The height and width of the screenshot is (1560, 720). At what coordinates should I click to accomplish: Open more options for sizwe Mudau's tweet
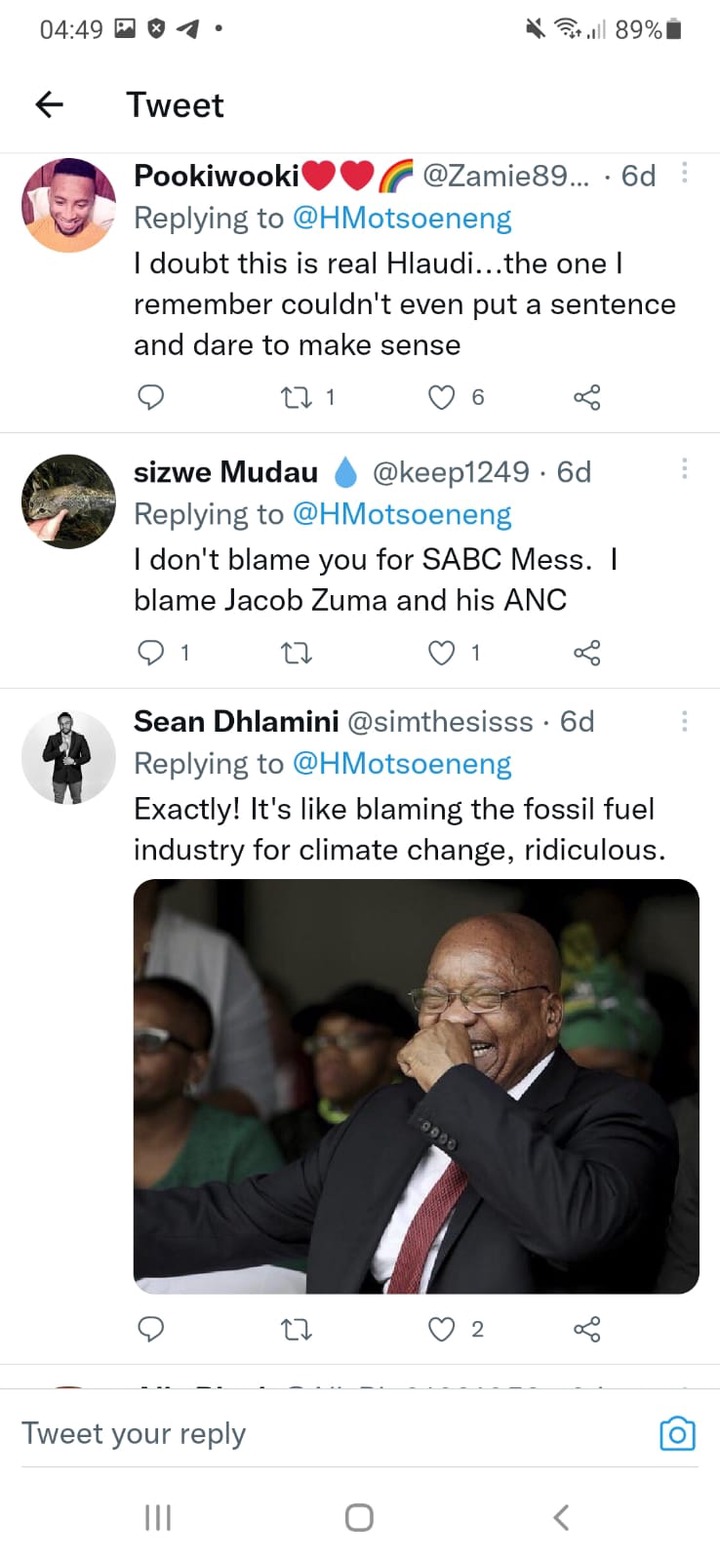(x=684, y=469)
